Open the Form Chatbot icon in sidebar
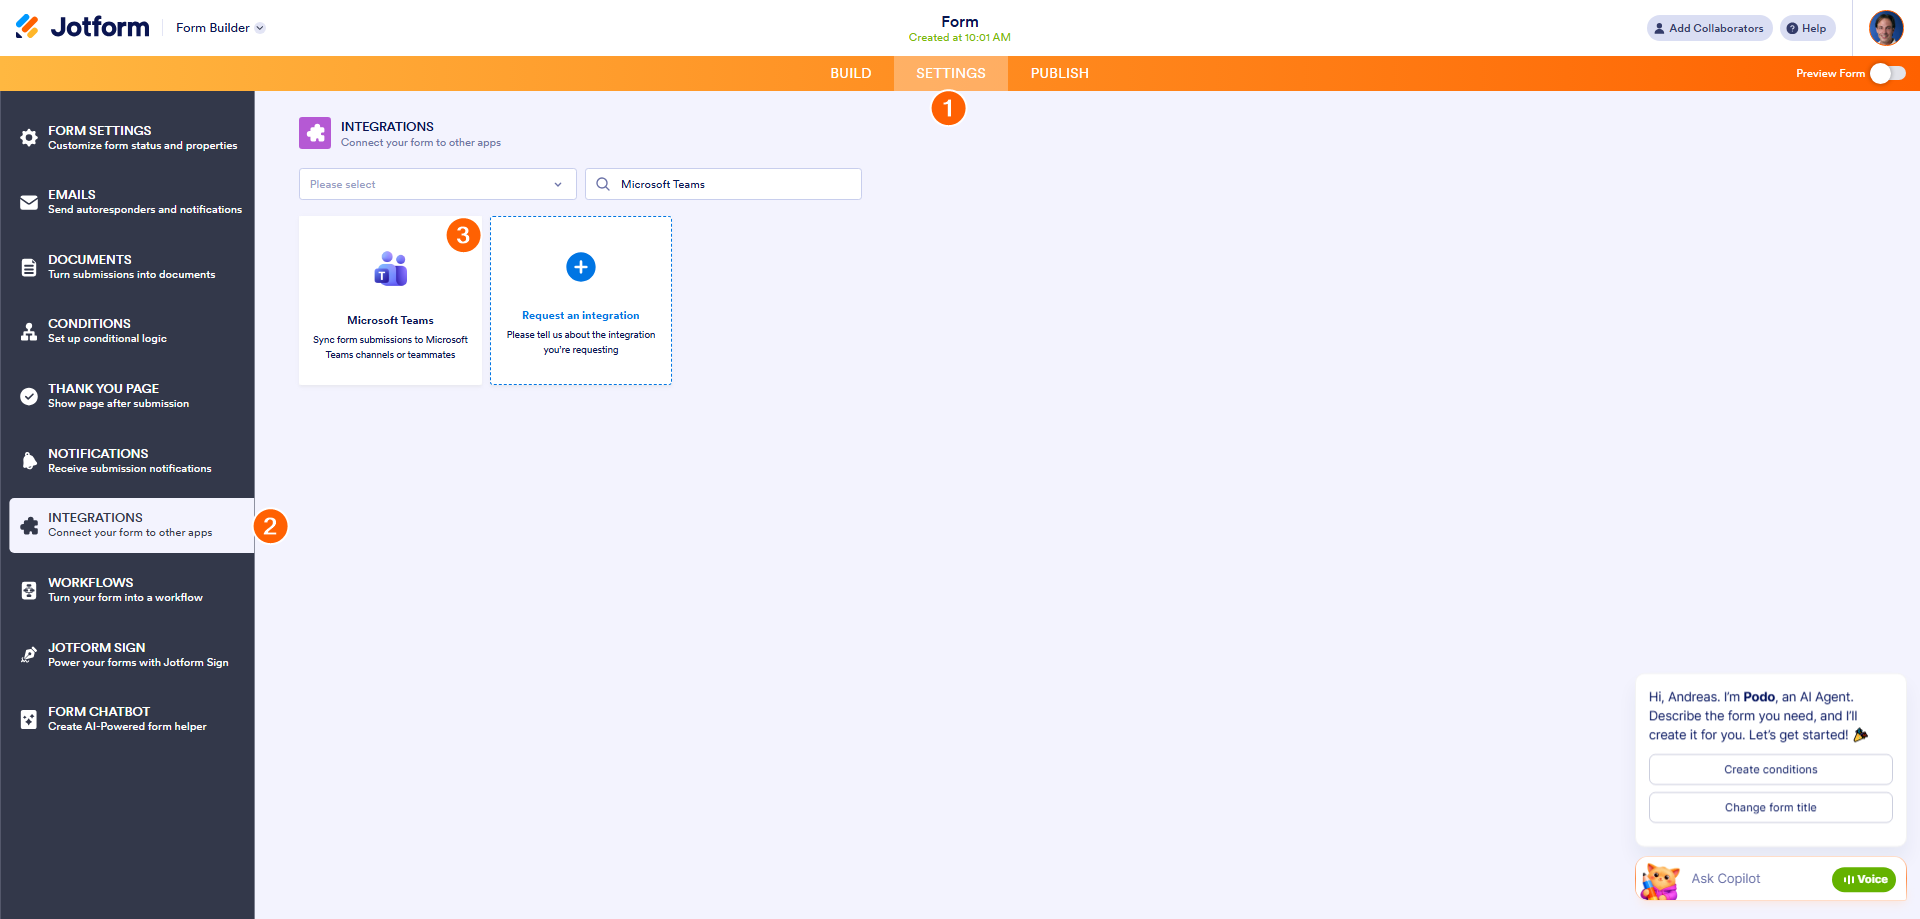The width and height of the screenshot is (1920, 919). point(29,718)
